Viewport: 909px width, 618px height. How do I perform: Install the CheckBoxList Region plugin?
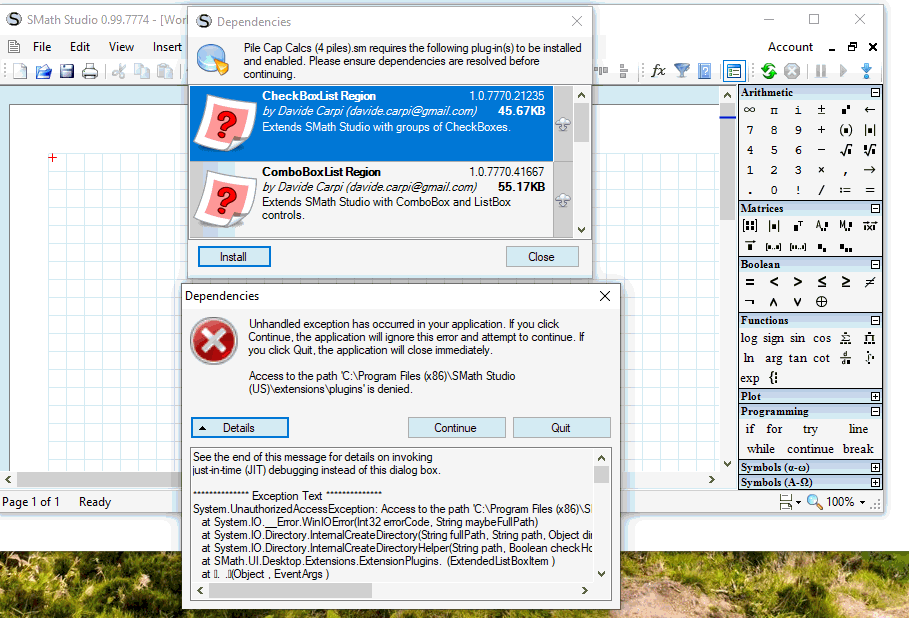pos(233,256)
